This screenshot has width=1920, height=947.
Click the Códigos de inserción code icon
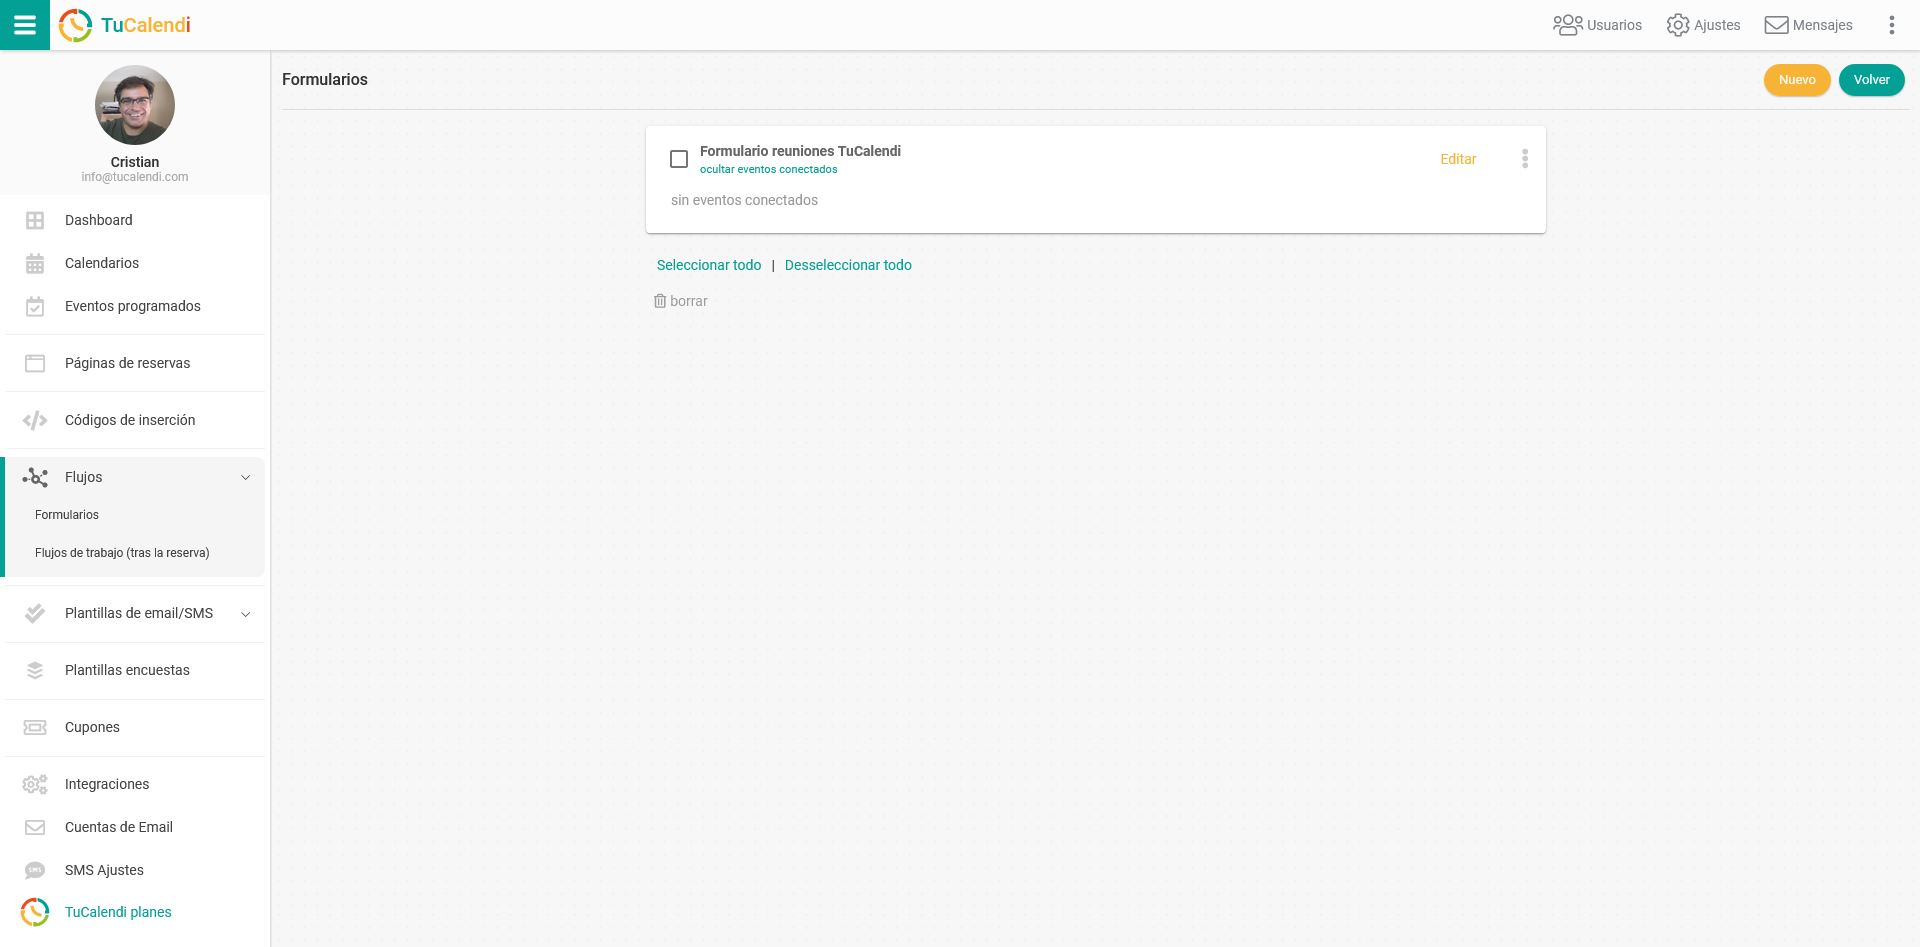[35, 420]
